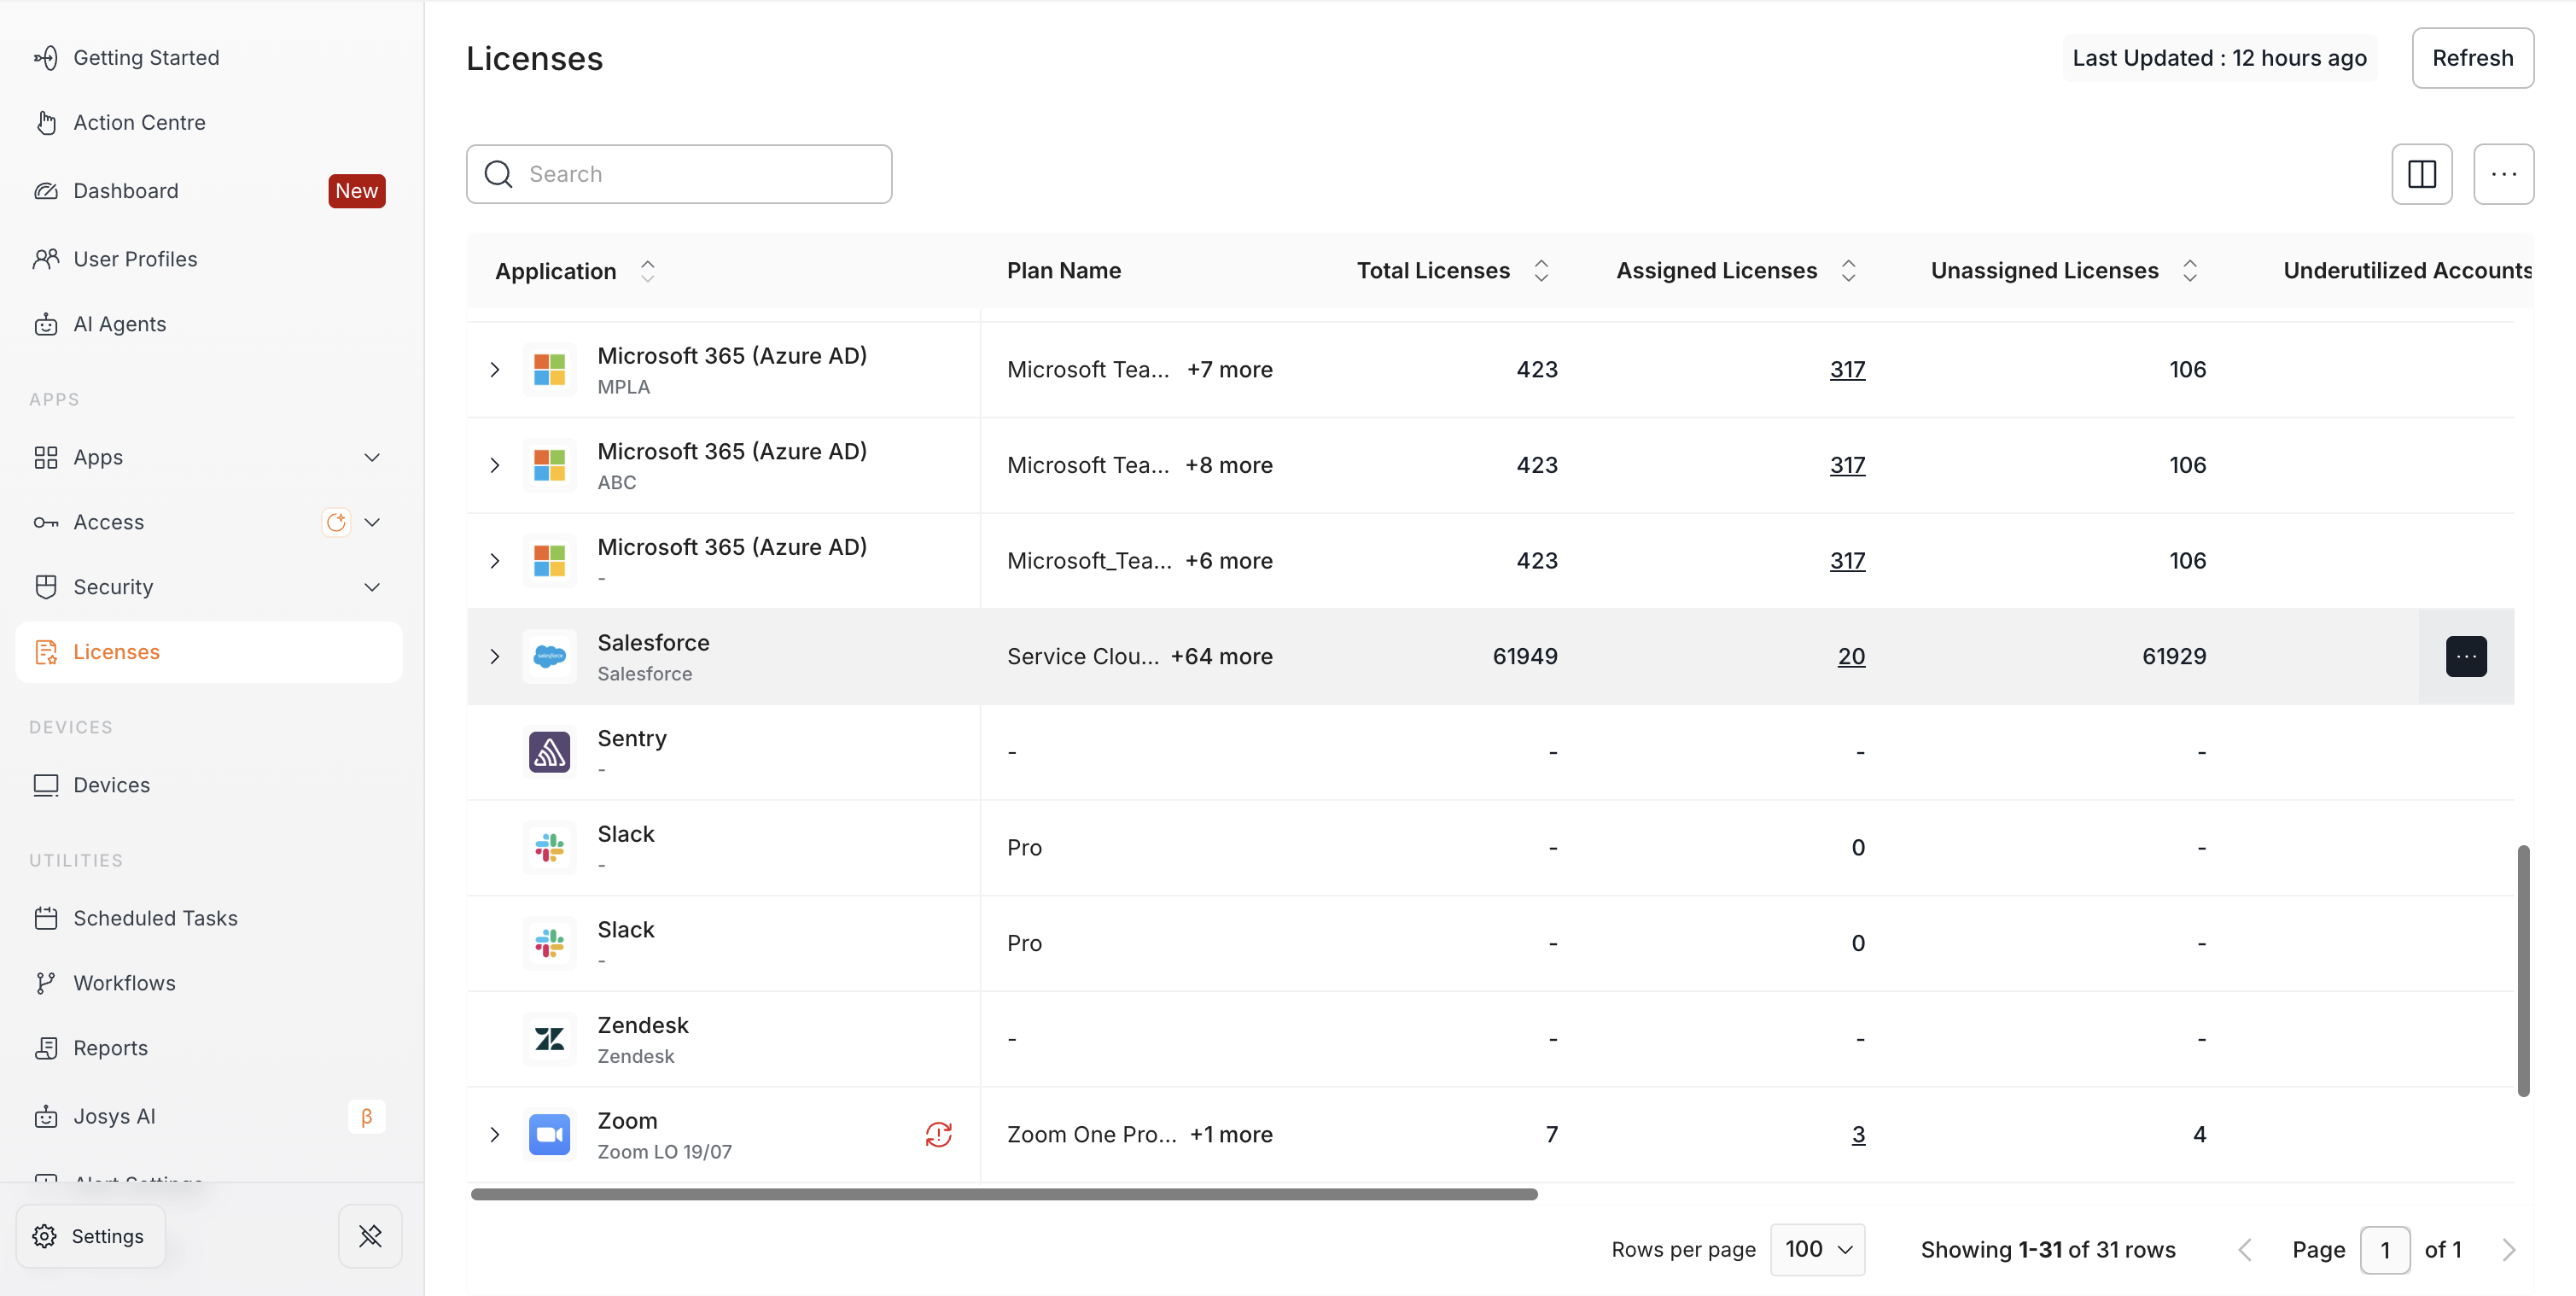Focus the Search input field
This screenshot has width=2576, height=1296.
click(x=679, y=174)
